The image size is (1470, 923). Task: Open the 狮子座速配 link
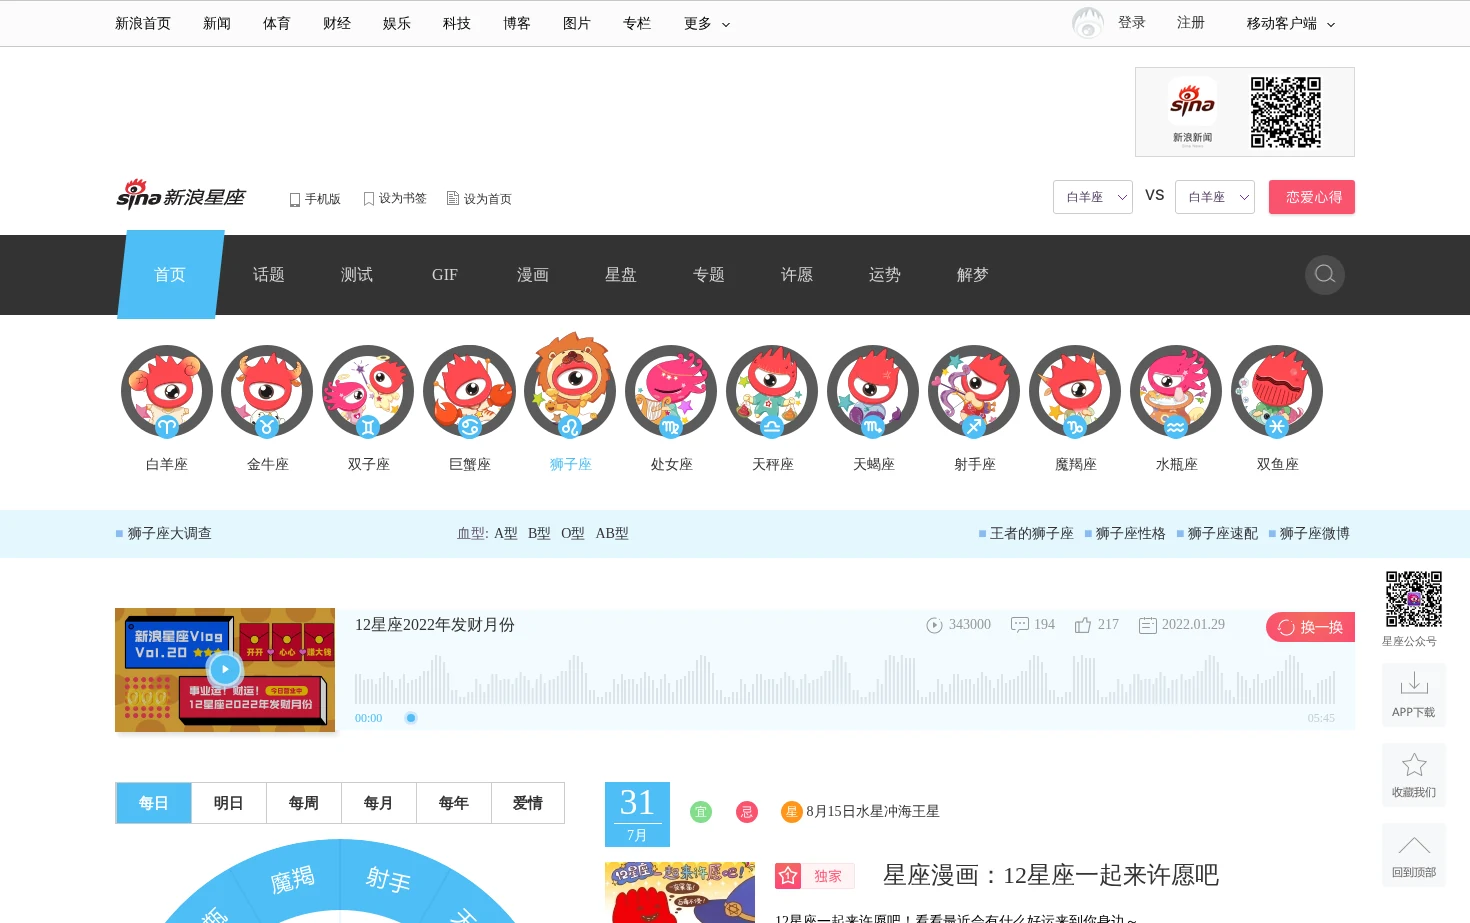(1222, 534)
